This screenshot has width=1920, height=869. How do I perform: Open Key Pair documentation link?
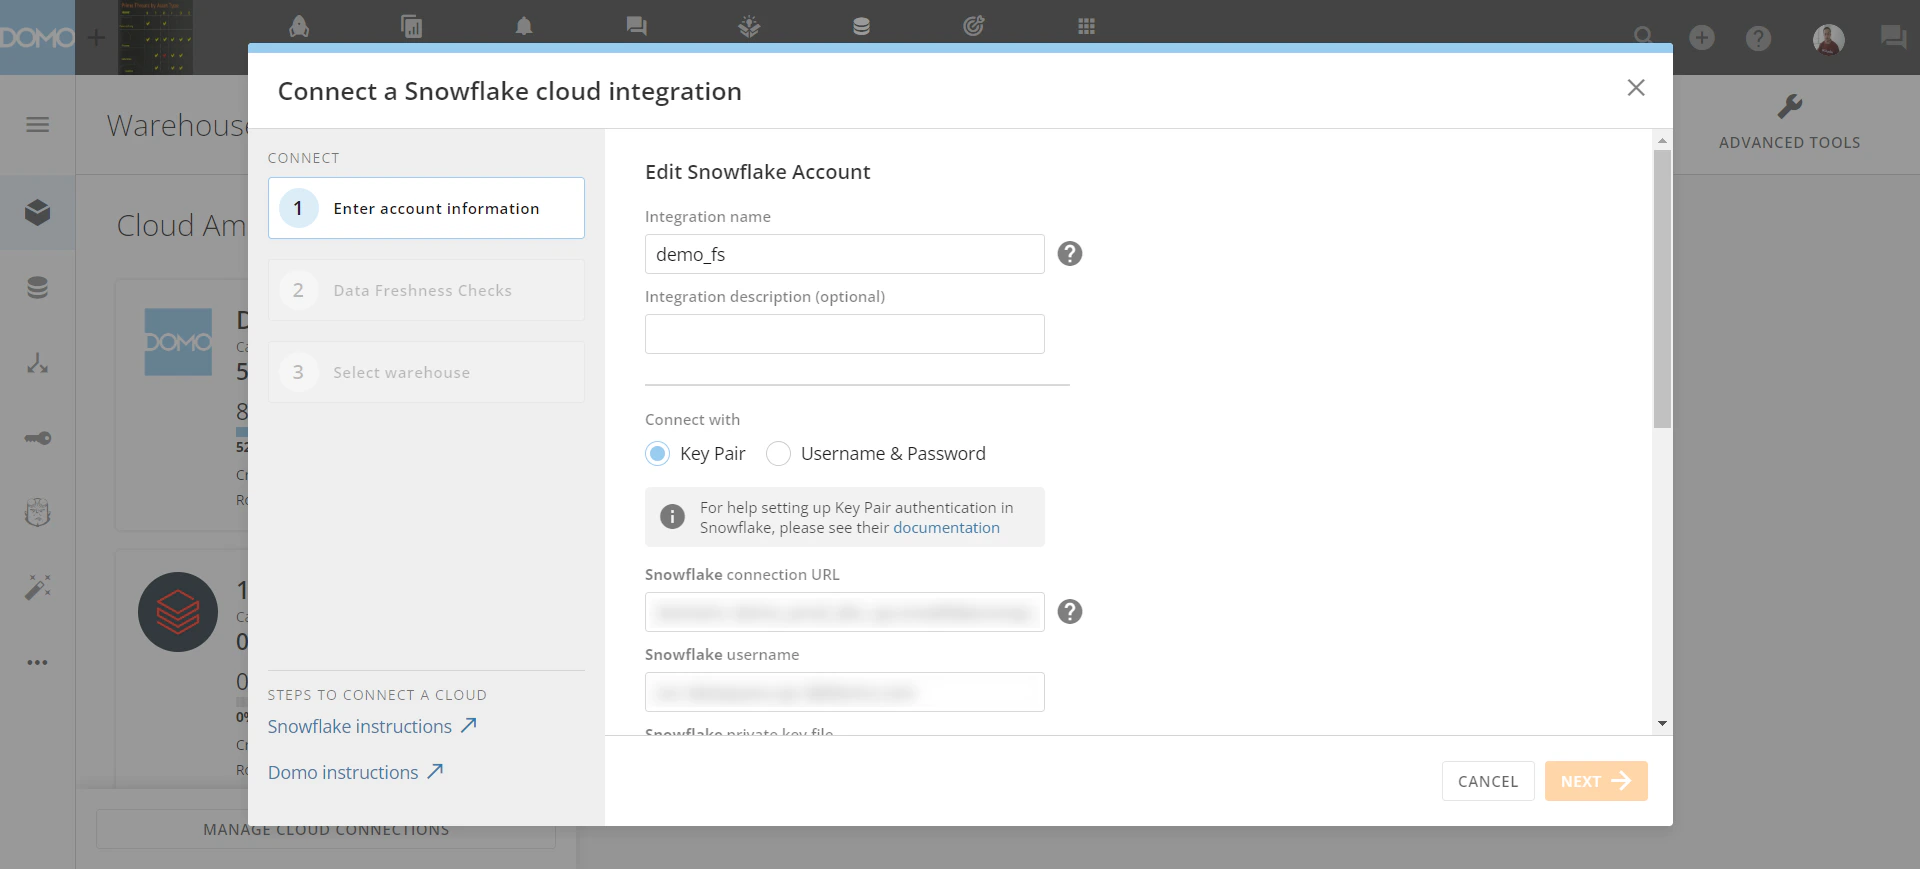click(x=946, y=528)
